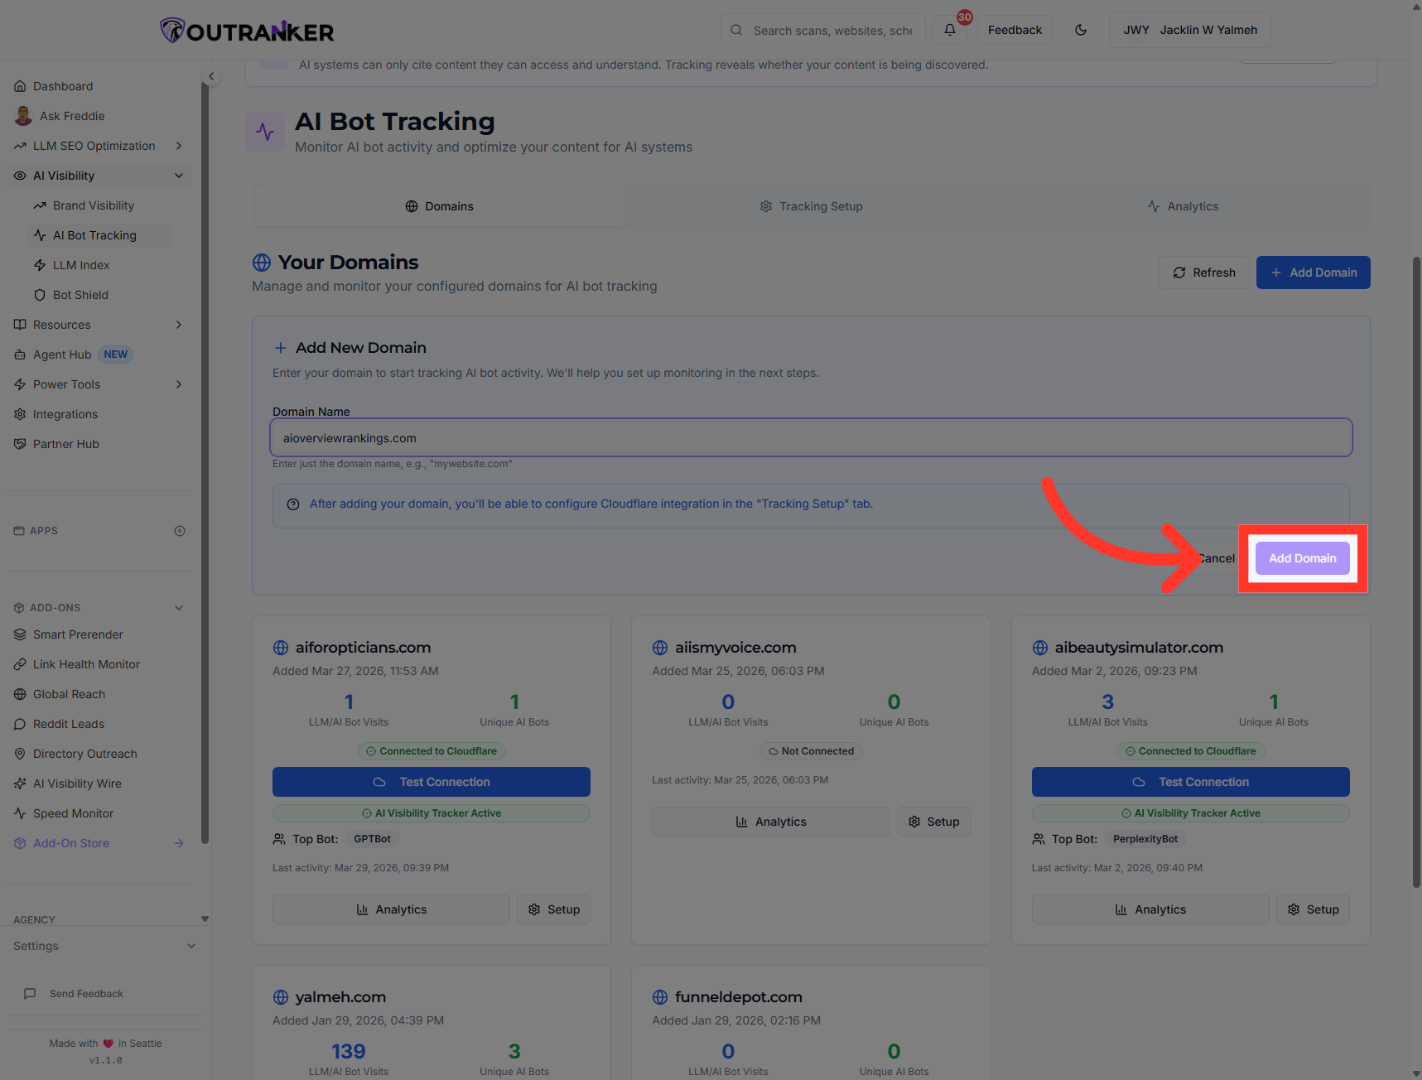Viewport: 1422px width, 1080px height.
Task: Open Reddit Leads add-on
Action: tap(68, 724)
